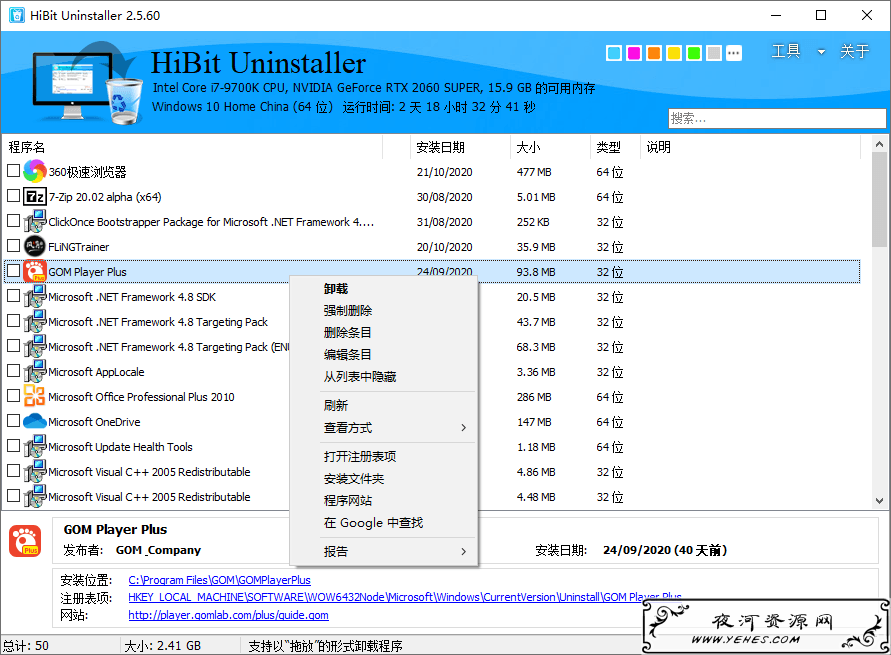The image size is (891, 655).
Task: Select the Microsoft Visual C++ 2005 Redistributable 4.86 MB row
Action: pos(432,472)
